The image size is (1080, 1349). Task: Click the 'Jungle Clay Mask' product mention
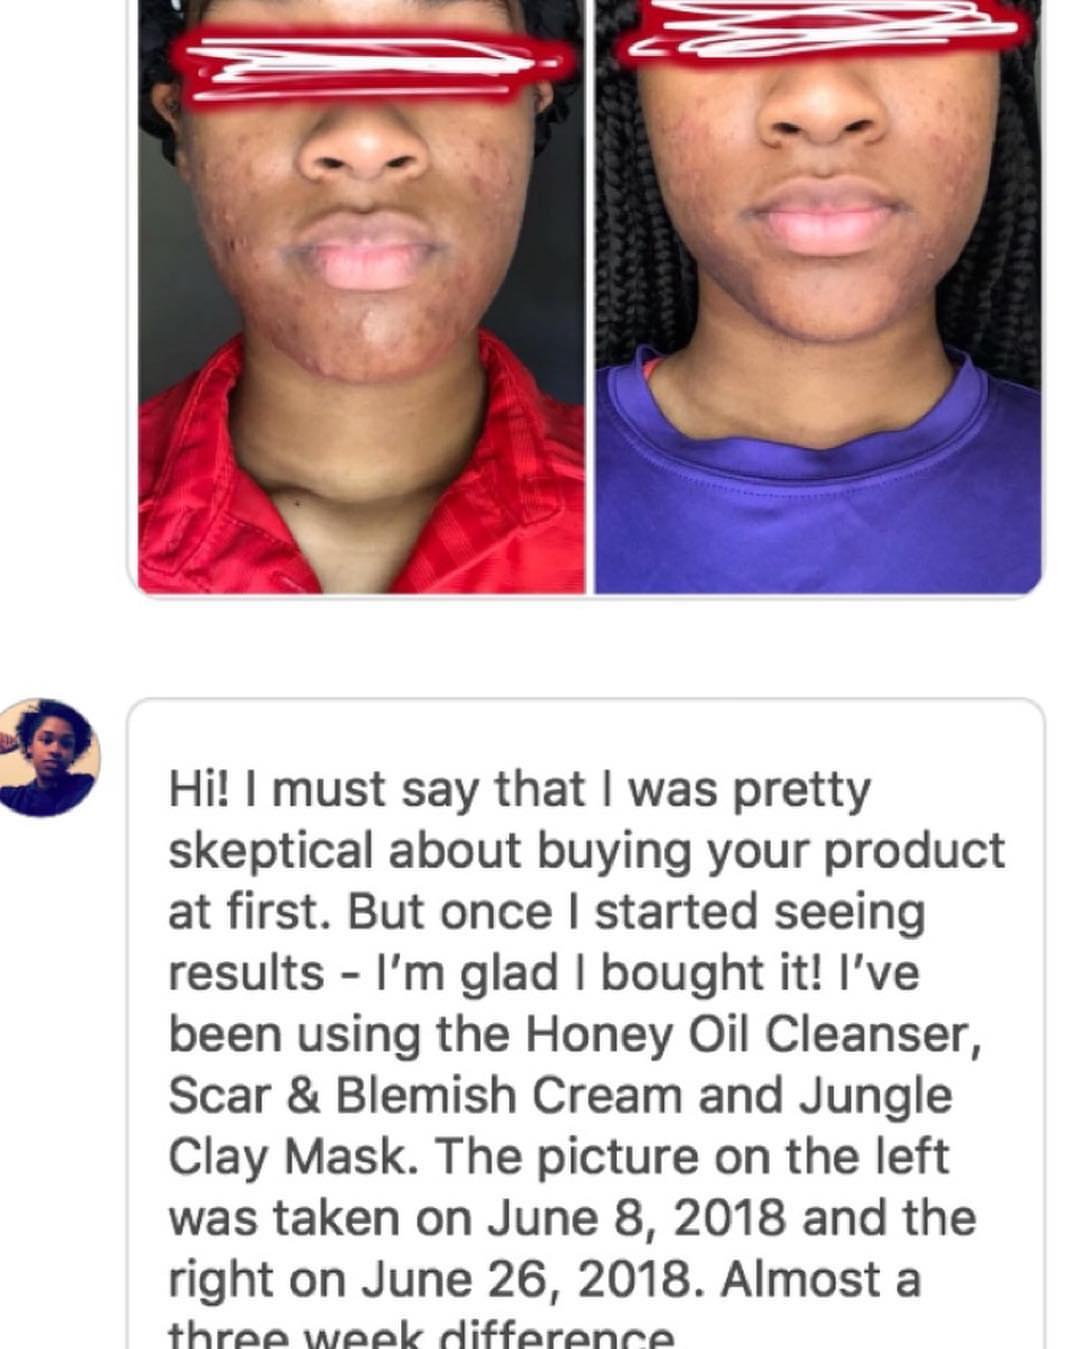pos(560,1126)
